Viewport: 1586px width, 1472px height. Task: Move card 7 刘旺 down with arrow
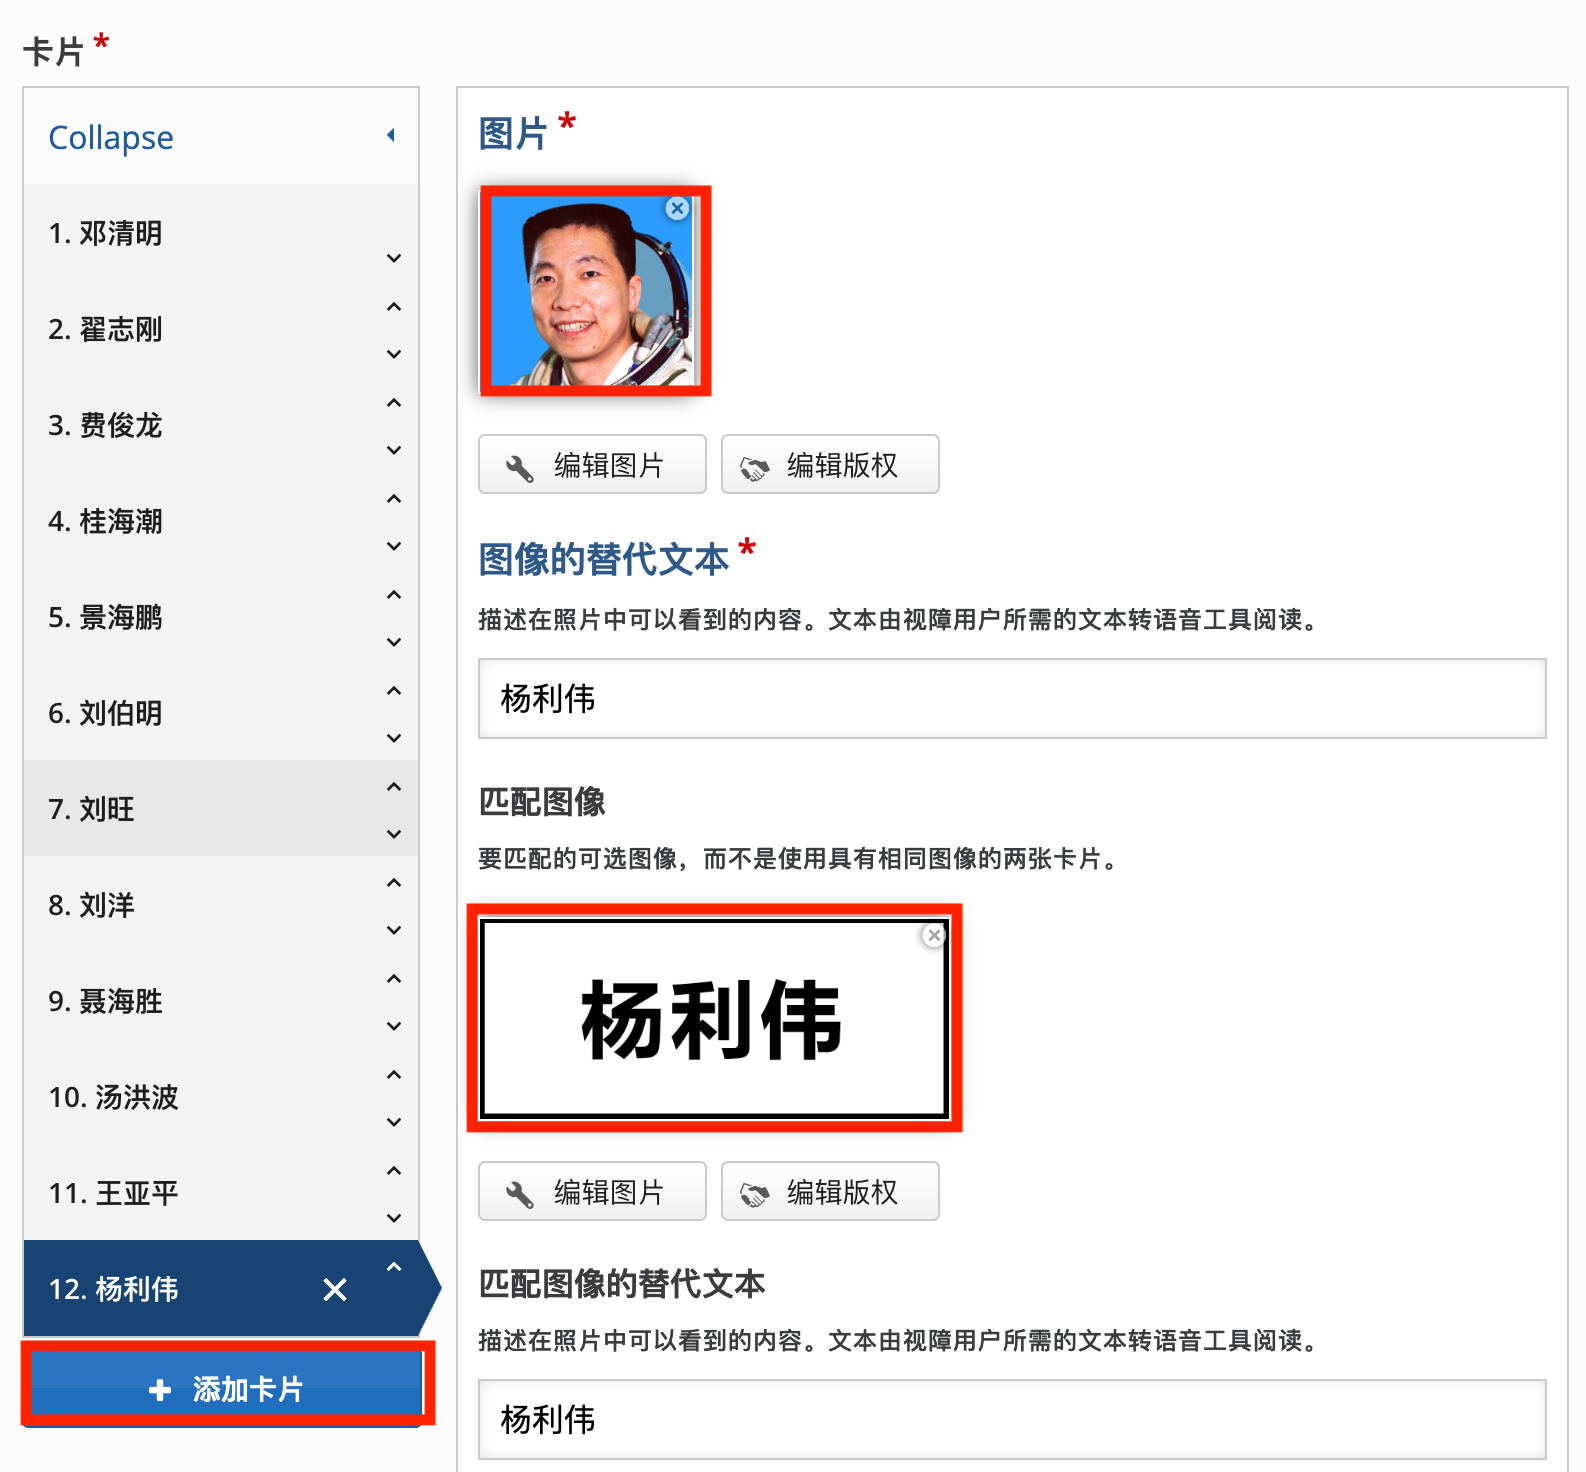pyautogui.click(x=394, y=834)
